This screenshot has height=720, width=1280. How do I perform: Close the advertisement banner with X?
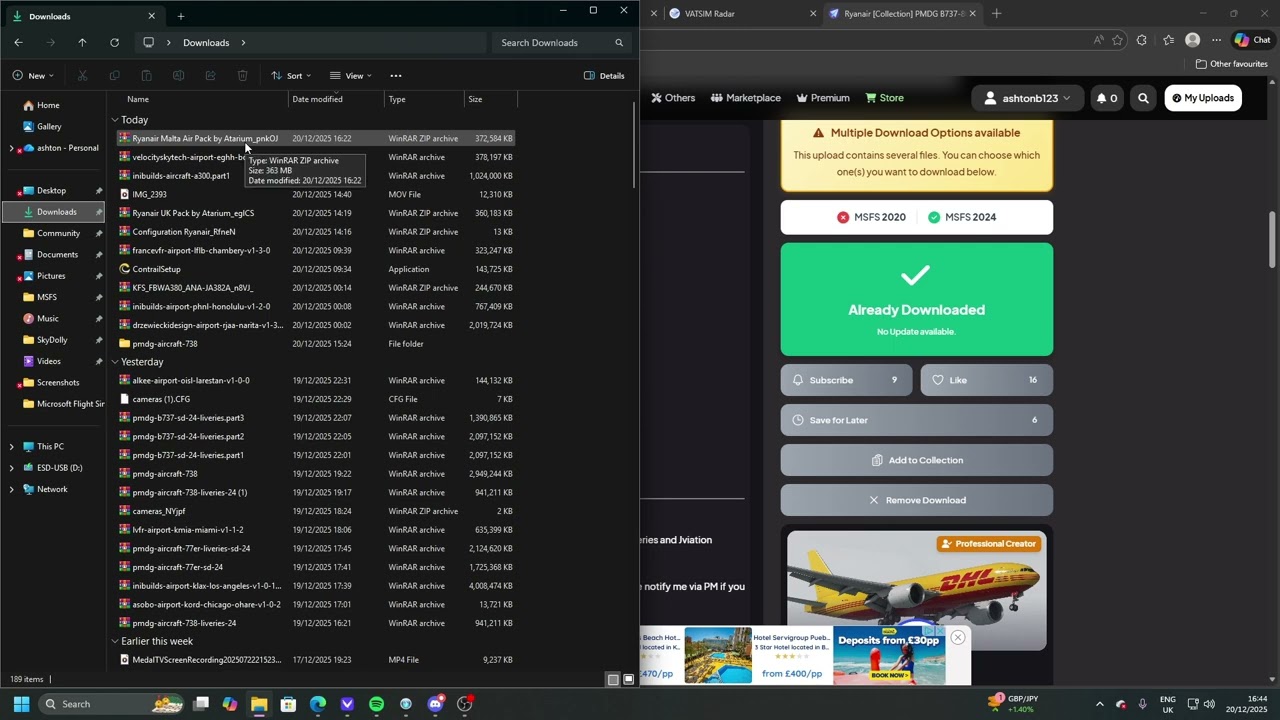[958, 637]
